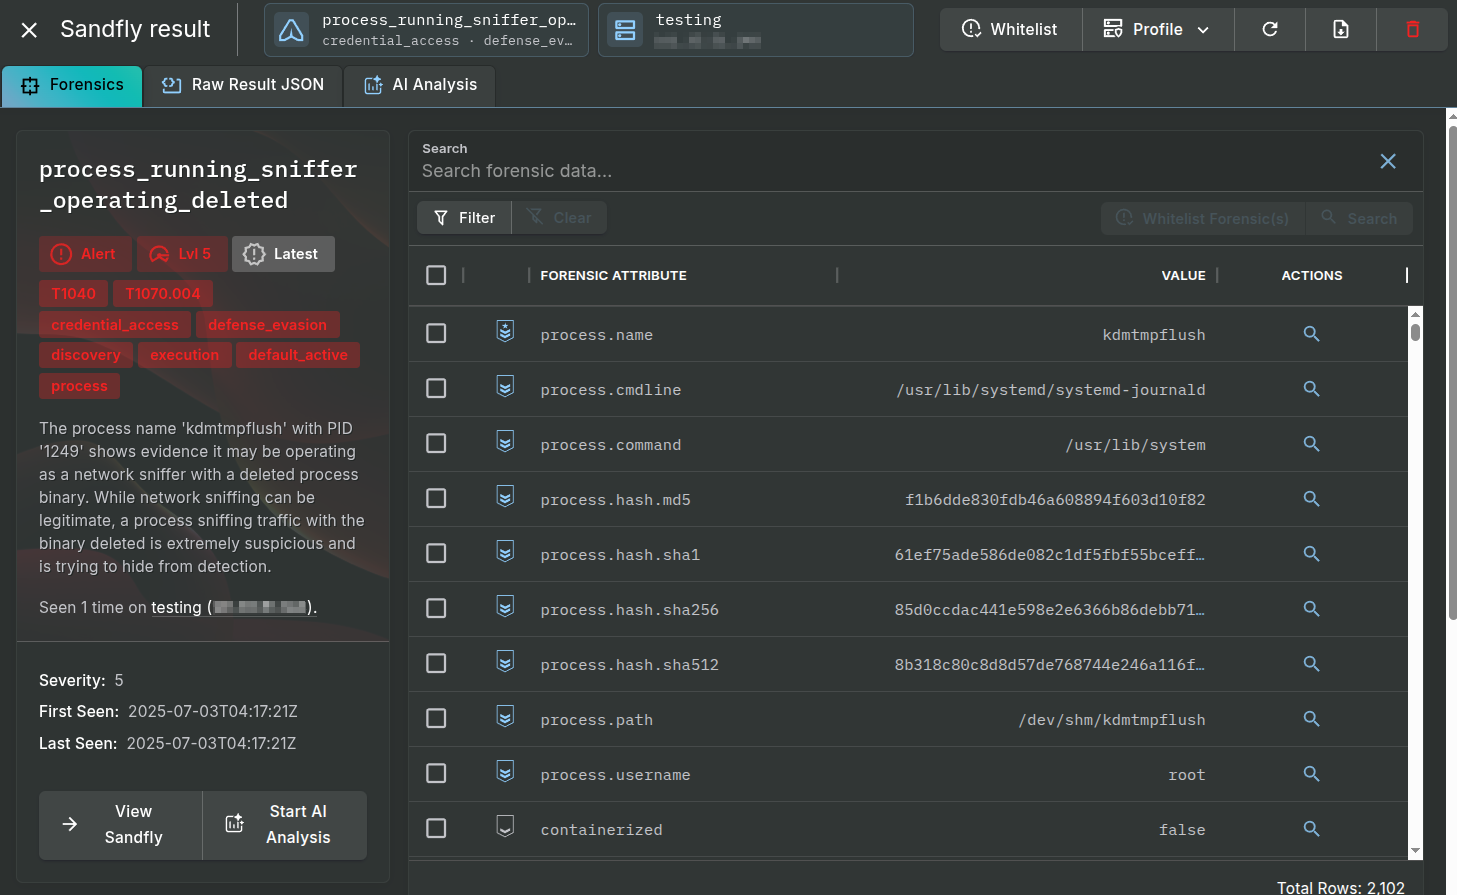This screenshot has width=1457, height=895.
Task: Select the Latest status chip
Action: point(283,254)
